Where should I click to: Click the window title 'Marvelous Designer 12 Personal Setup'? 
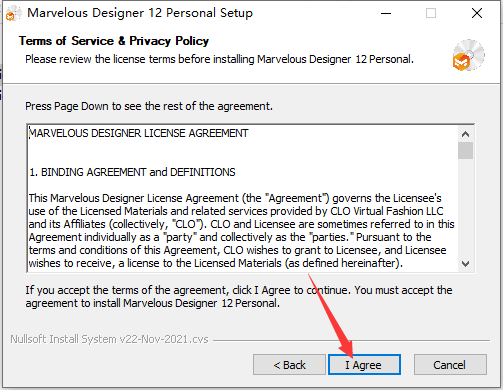point(140,13)
